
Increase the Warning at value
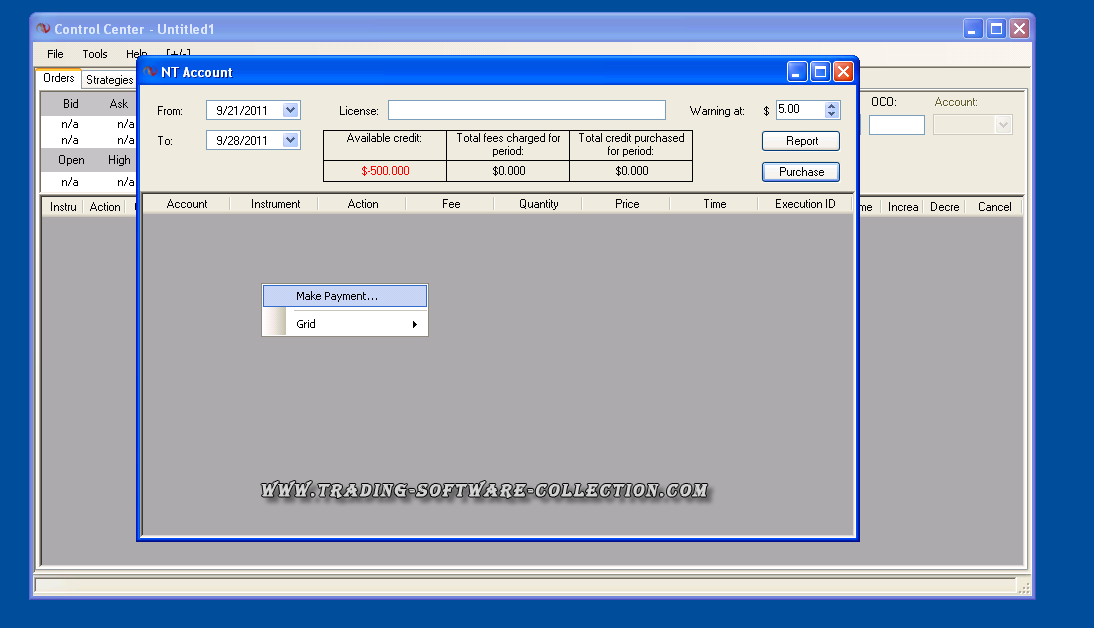coord(832,106)
